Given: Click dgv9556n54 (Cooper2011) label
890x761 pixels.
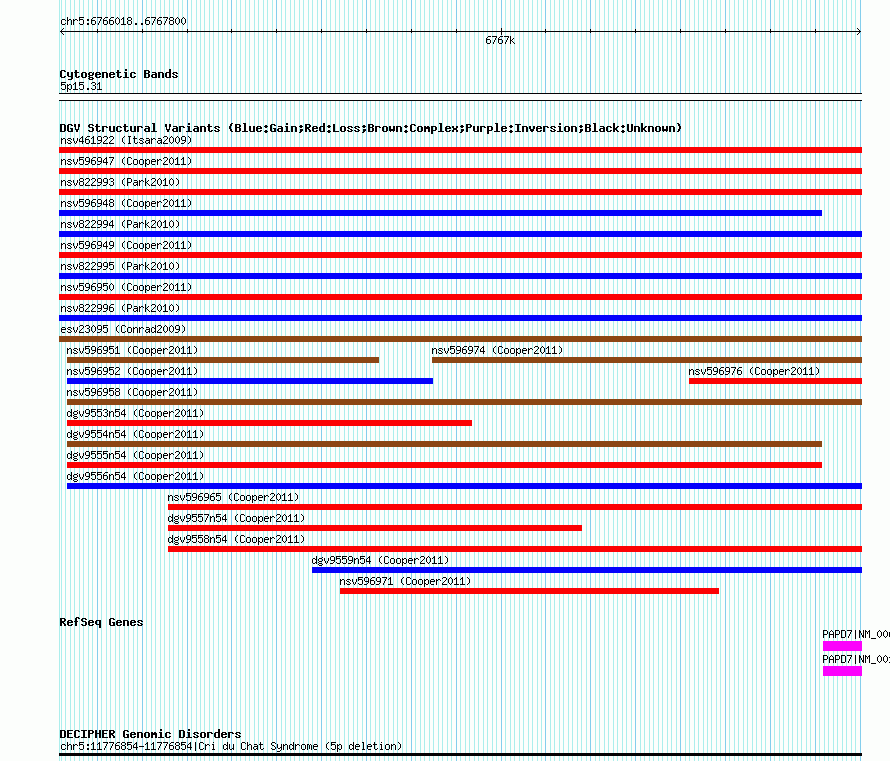Looking at the screenshot, I should (x=135, y=476).
